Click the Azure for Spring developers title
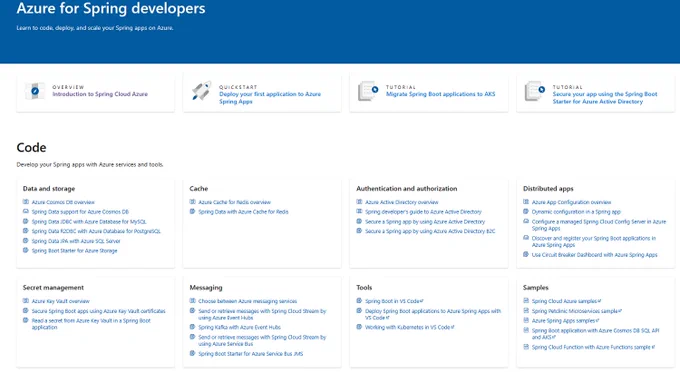This screenshot has height=373, width=680. (111, 8)
